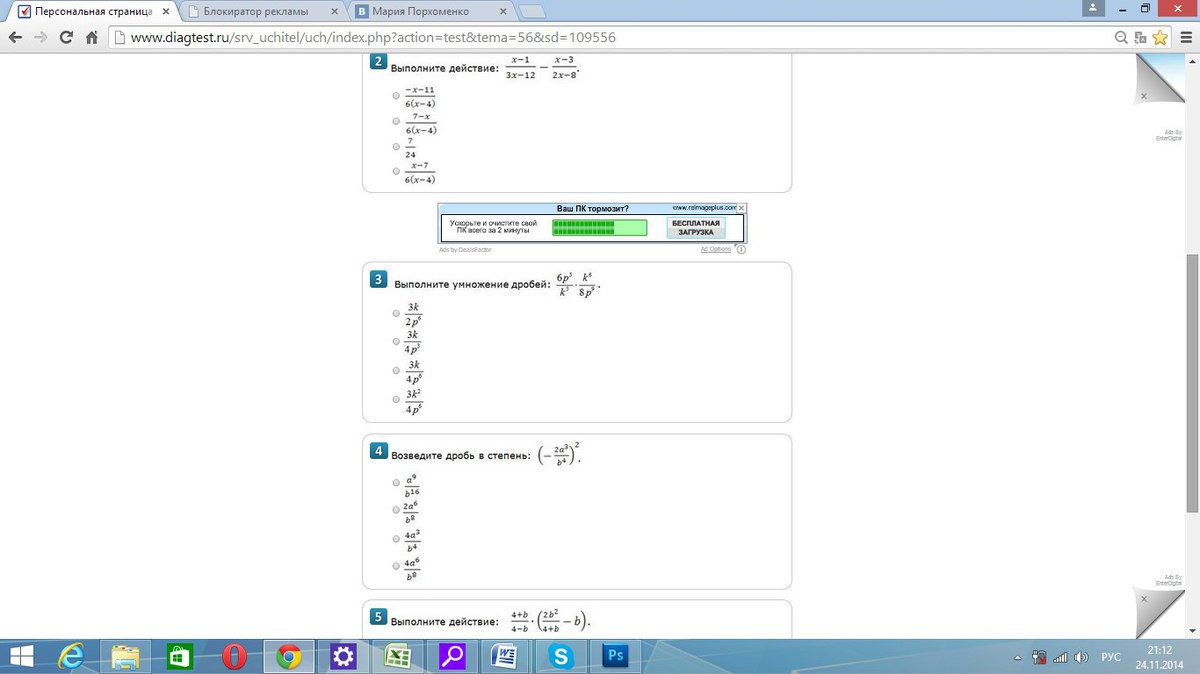Focus the address bar URL field
Screen dimensions: 1200x674
coord(610,37)
